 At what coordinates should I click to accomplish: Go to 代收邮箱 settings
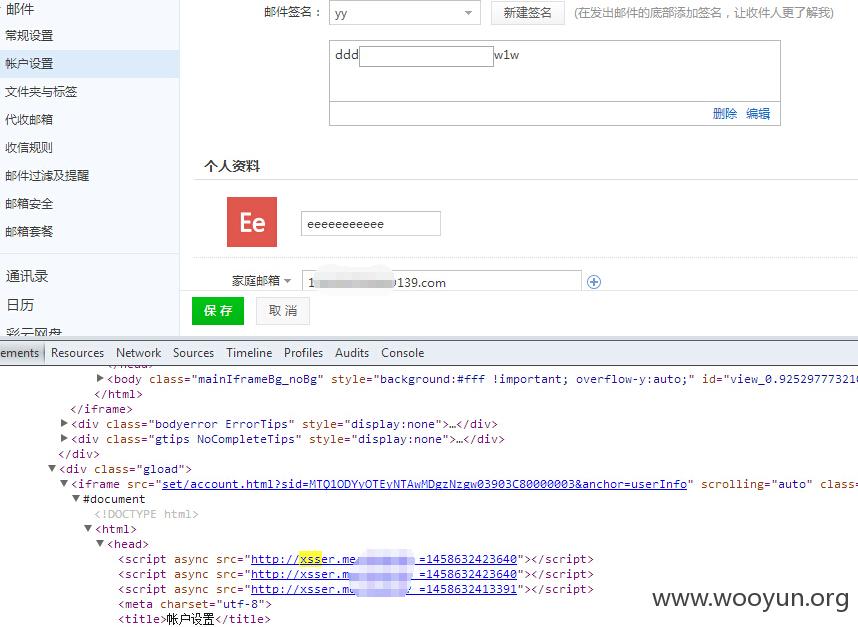click(x=30, y=119)
